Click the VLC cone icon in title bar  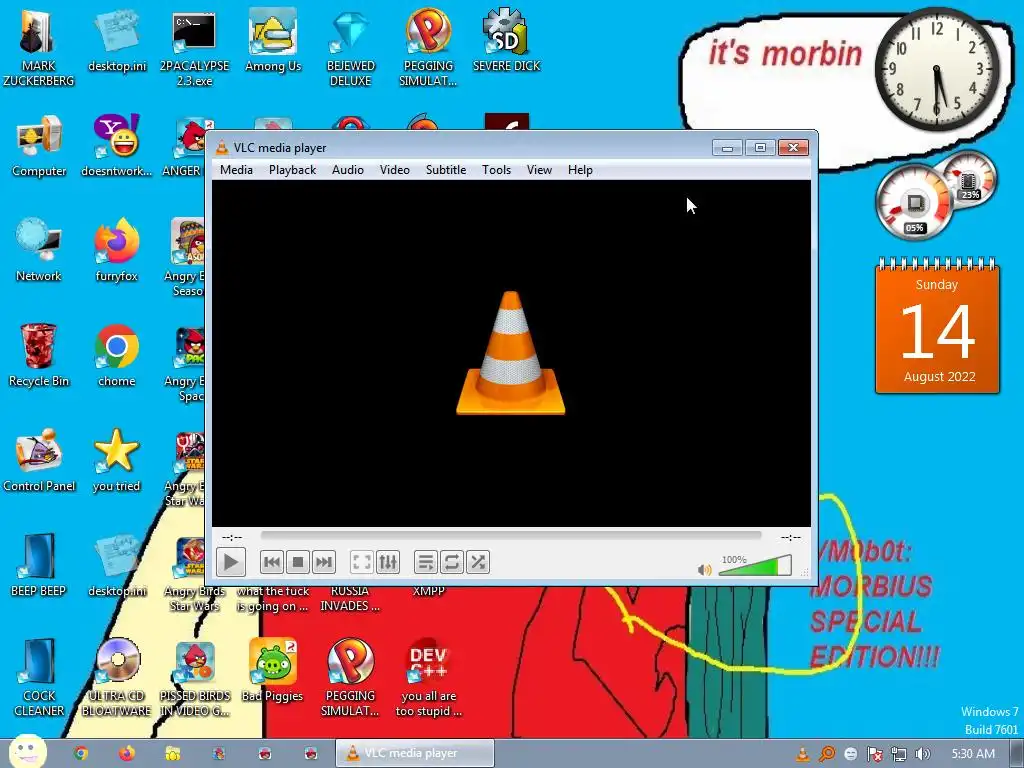222,148
